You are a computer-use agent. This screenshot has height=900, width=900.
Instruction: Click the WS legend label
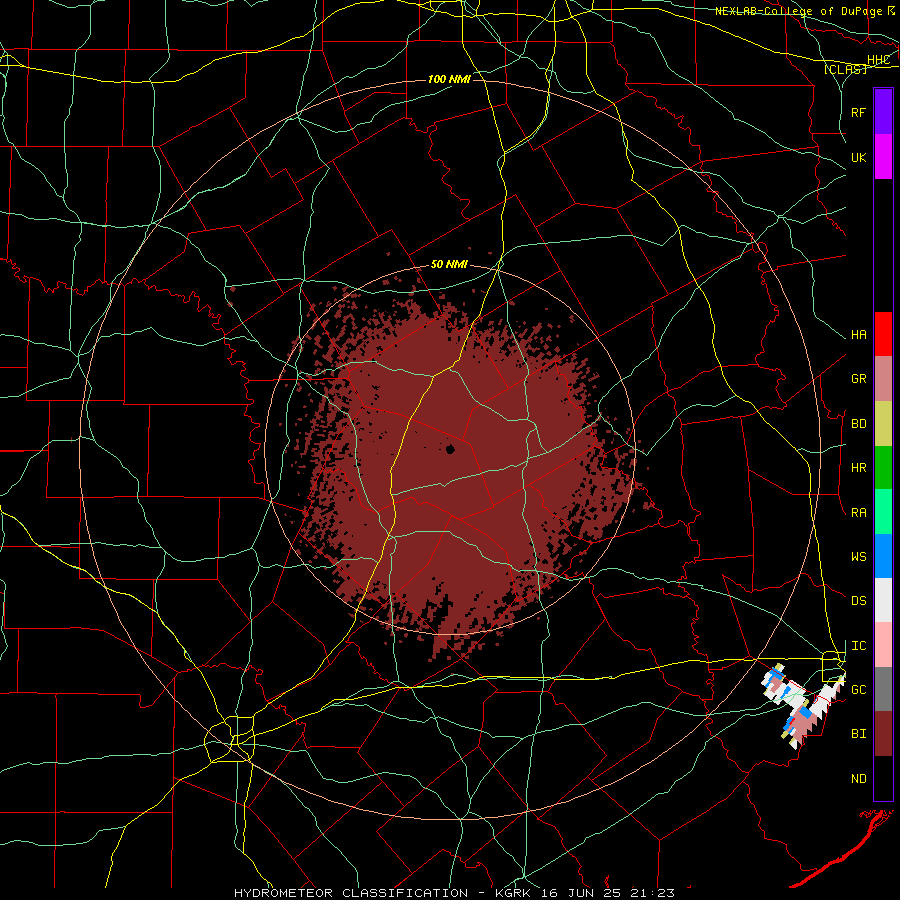(858, 557)
